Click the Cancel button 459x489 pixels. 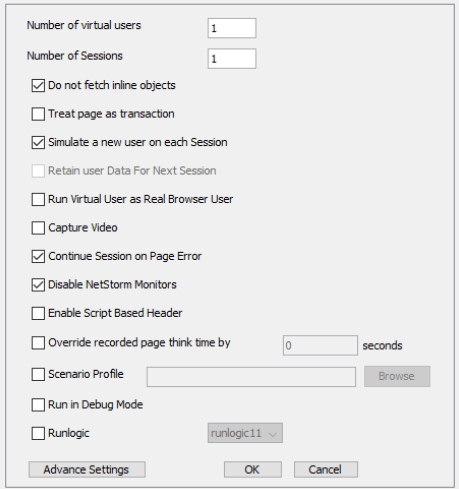coord(326,469)
